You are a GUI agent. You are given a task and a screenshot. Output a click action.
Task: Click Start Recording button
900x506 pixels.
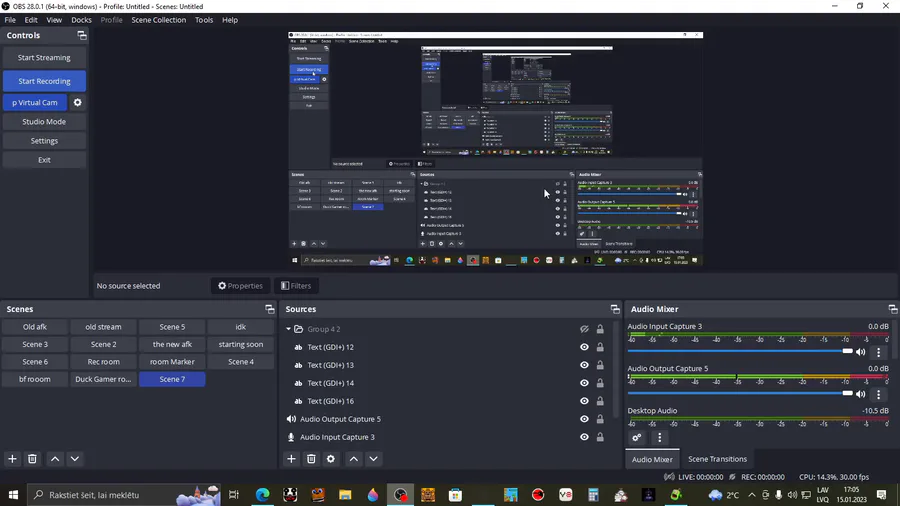pos(44,81)
